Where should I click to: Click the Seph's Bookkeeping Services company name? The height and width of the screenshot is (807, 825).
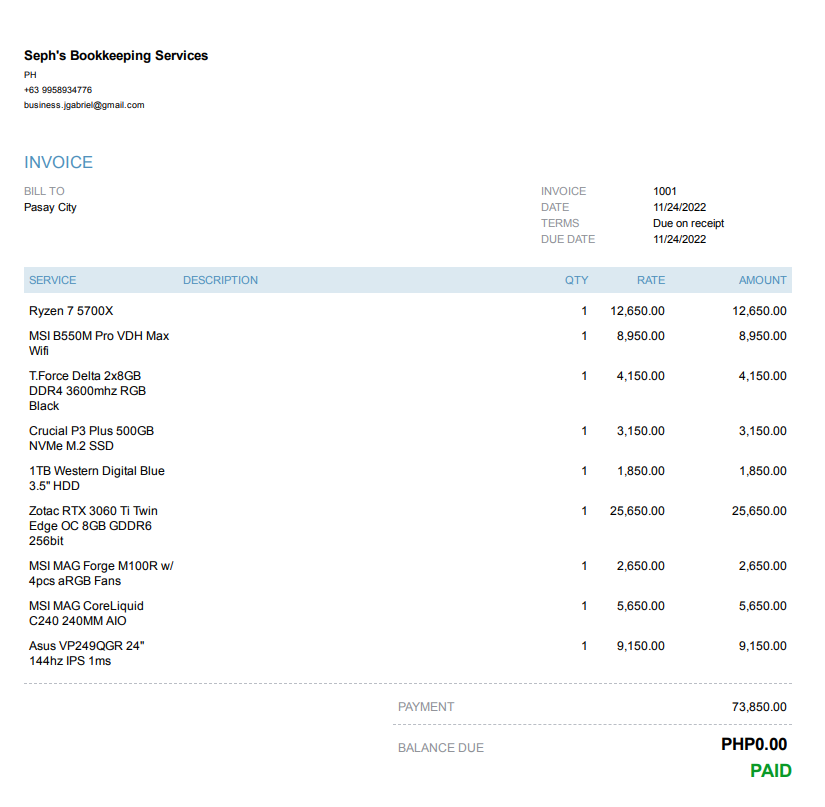(116, 56)
